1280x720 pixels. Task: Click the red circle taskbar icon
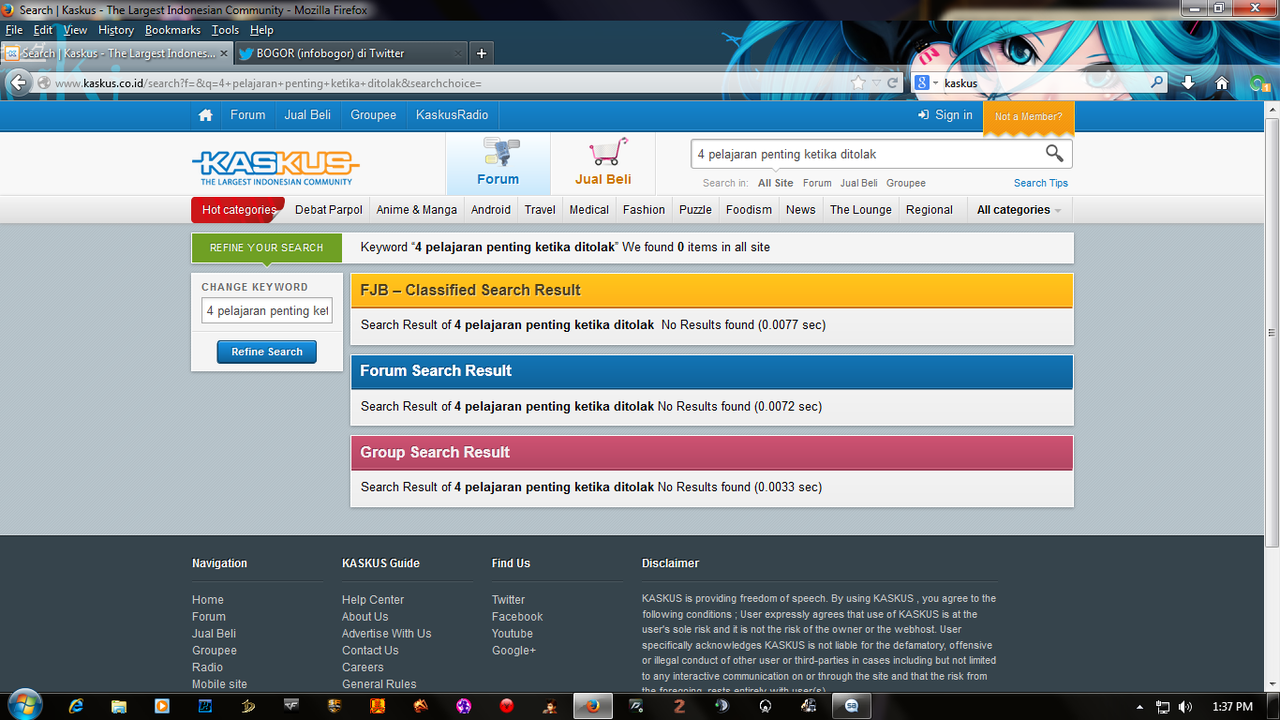[x=507, y=706]
